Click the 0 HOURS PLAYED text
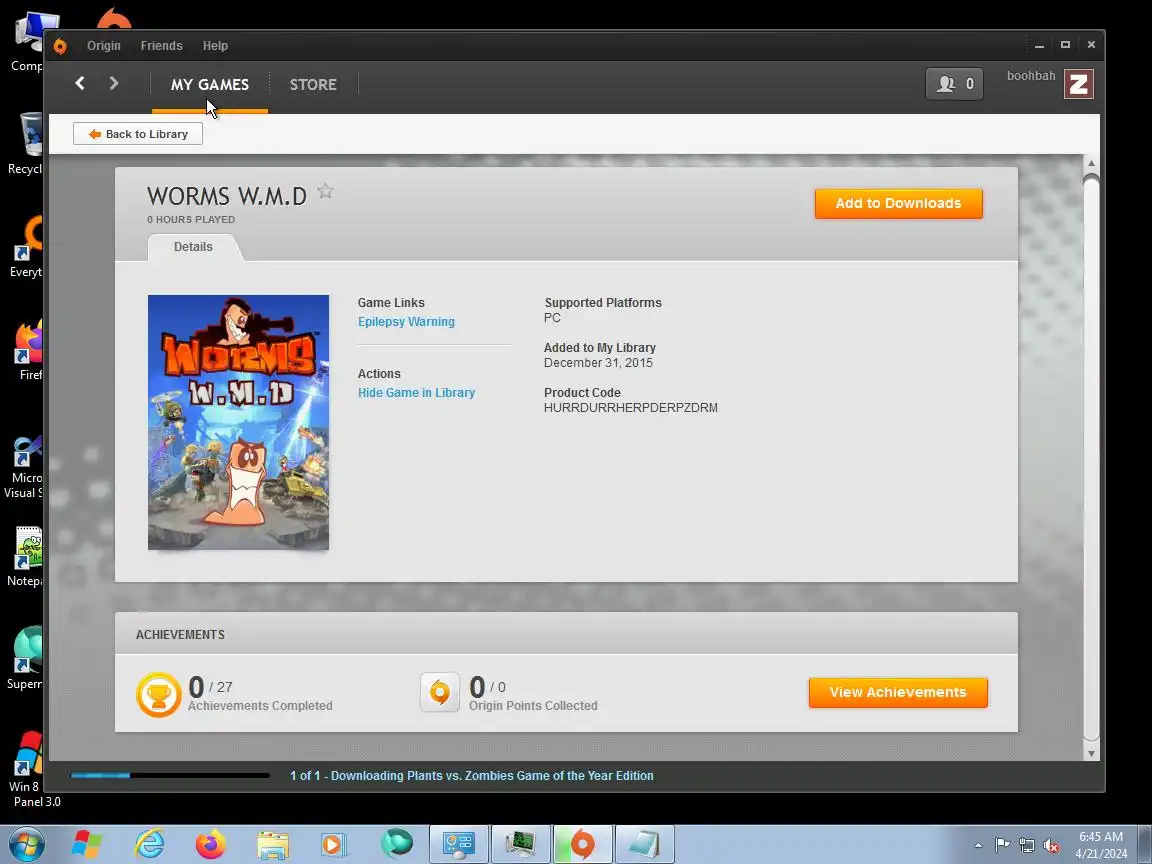The width and height of the screenshot is (1152, 864). [191, 220]
